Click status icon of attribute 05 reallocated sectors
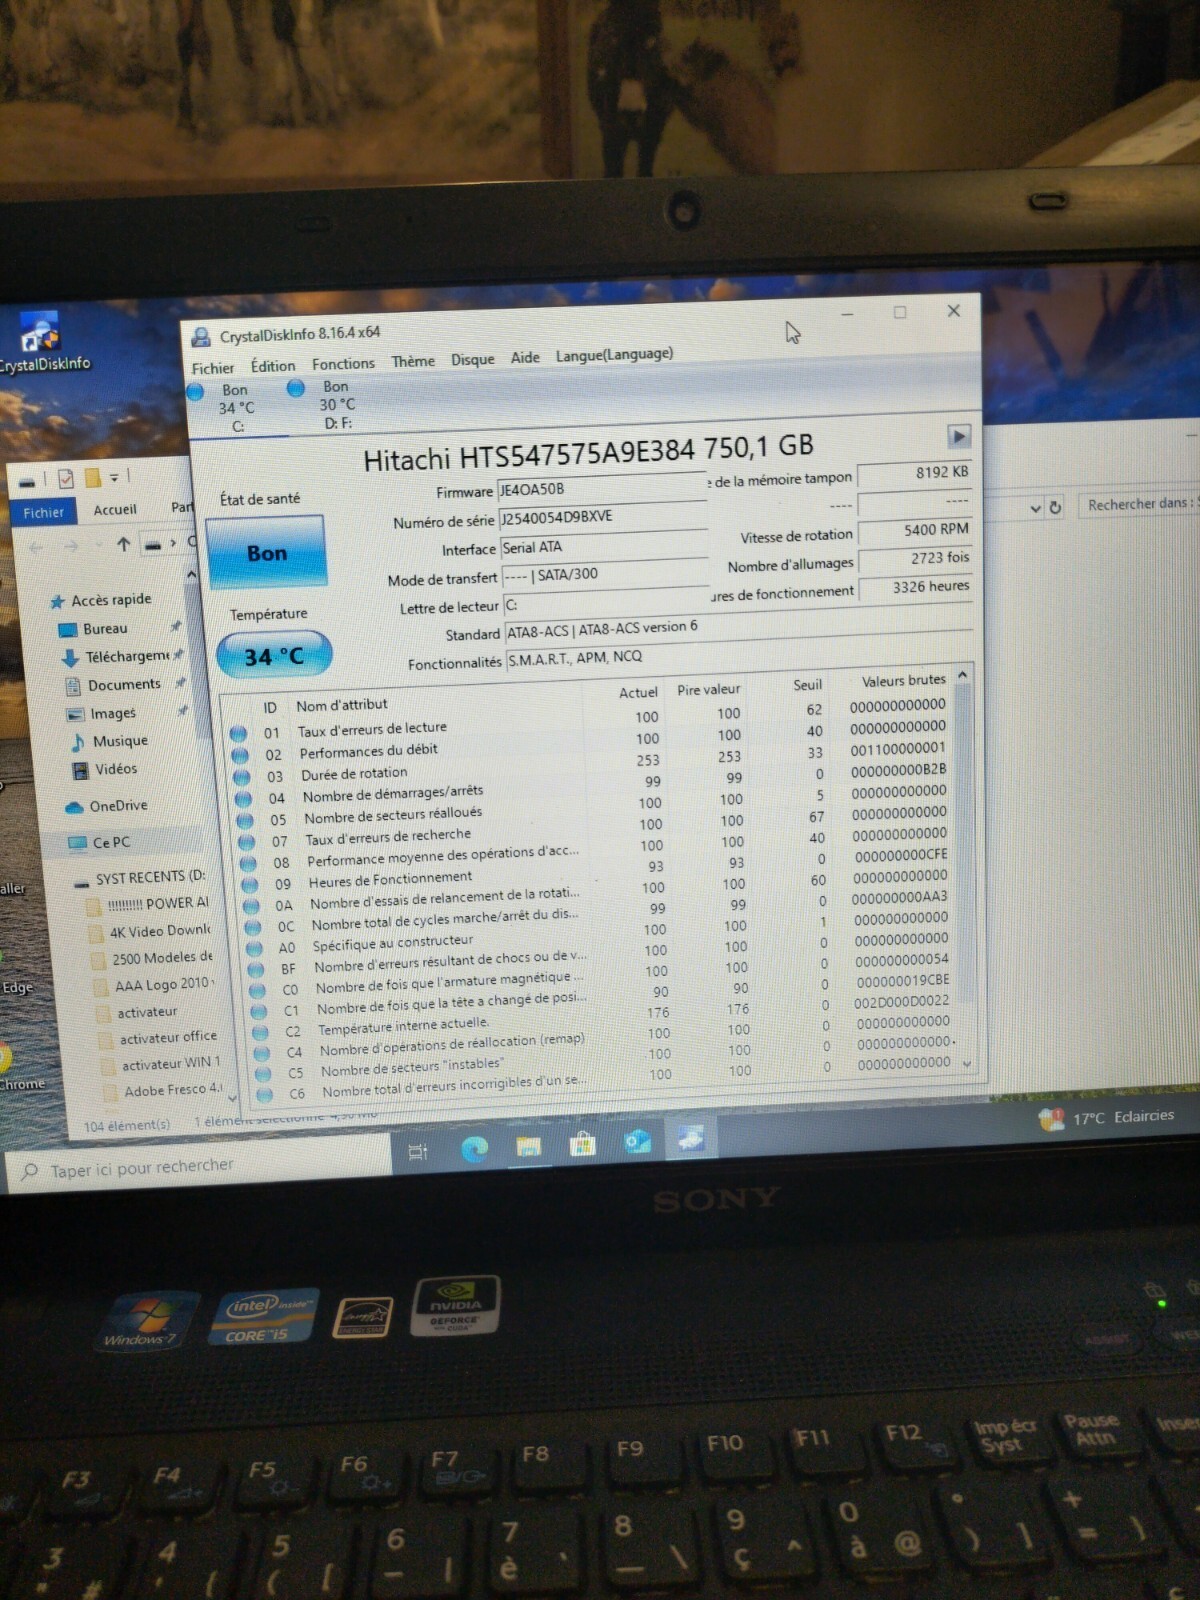The image size is (1200, 1600). [x=244, y=820]
